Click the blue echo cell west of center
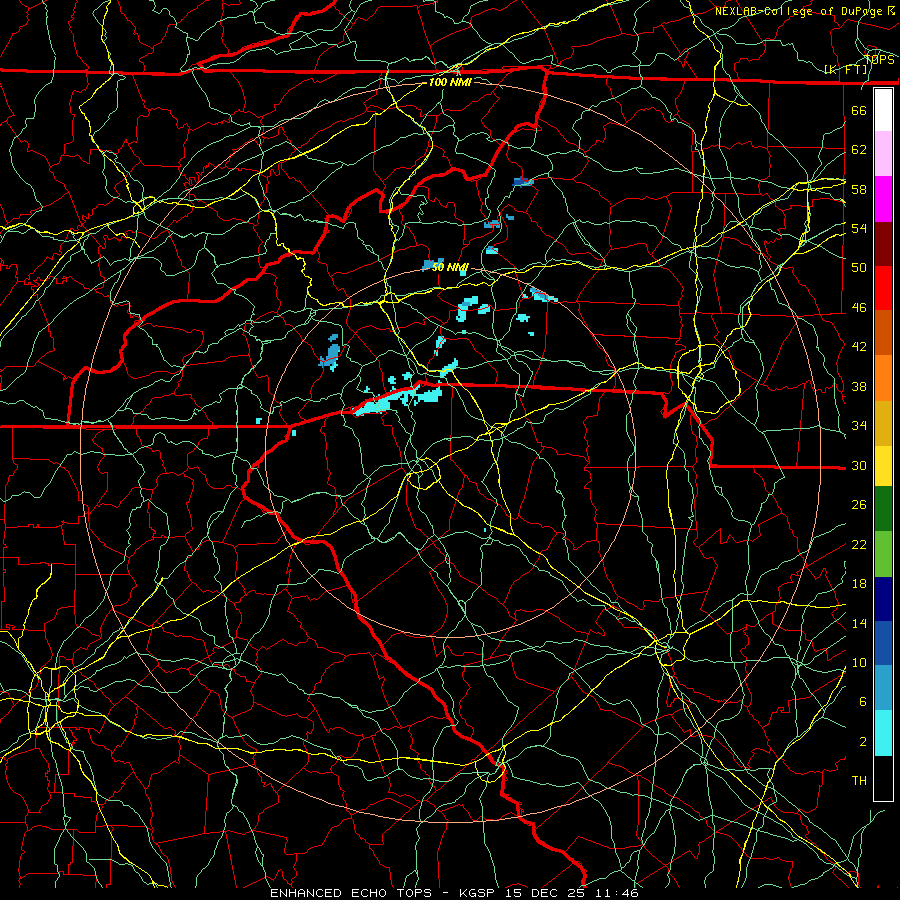Viewport: 900px width, 900px height. coord(330,352)
